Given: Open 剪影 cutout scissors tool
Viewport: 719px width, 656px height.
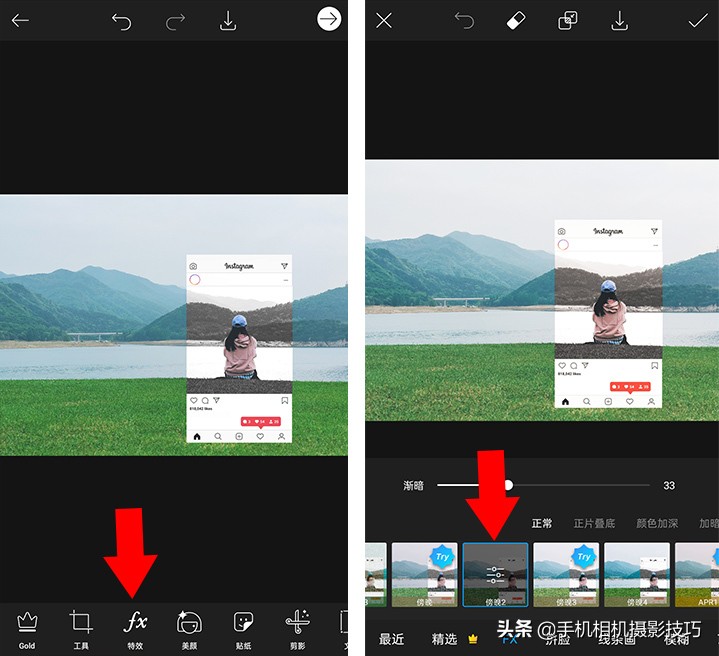Looking at the screenshot, I should pyautogui.click(x=298, y=630).
